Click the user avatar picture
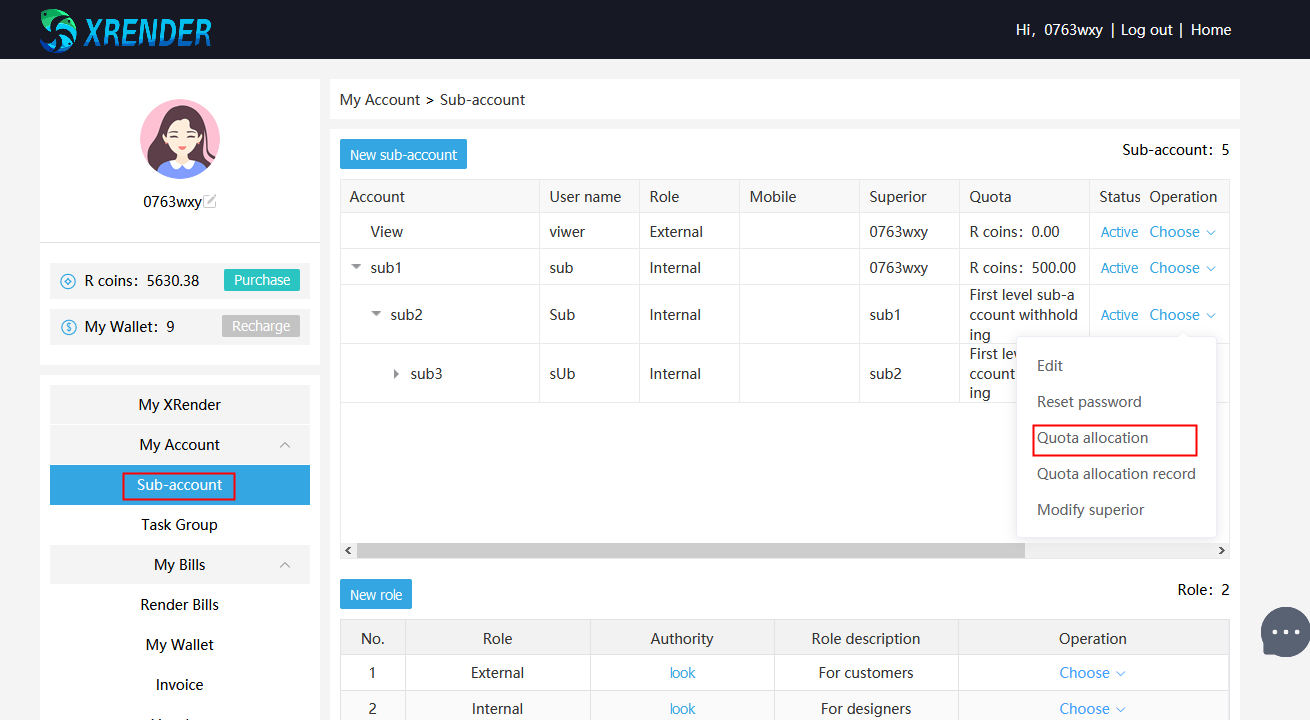1310x720 pixels. pyautogui.click(x=180, y=139)
